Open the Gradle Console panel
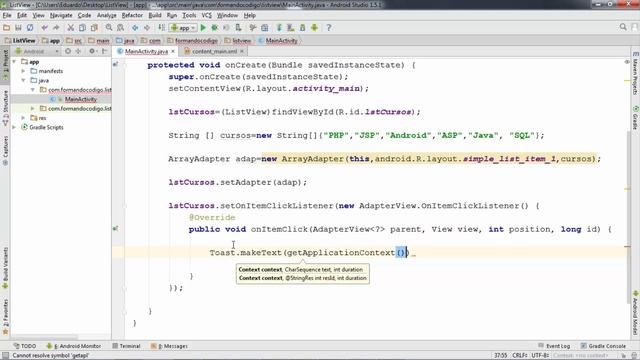This screenshot has height=360, width=640. point(603,346)
